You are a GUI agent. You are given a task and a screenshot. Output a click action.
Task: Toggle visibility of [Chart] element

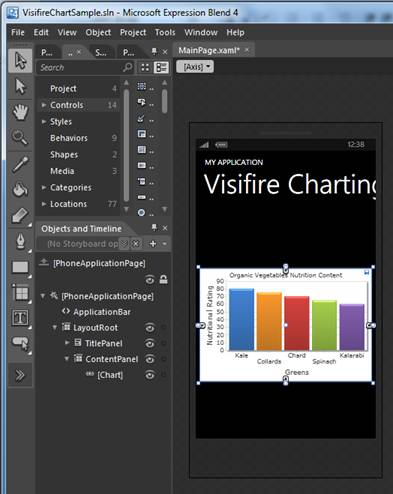150,375
